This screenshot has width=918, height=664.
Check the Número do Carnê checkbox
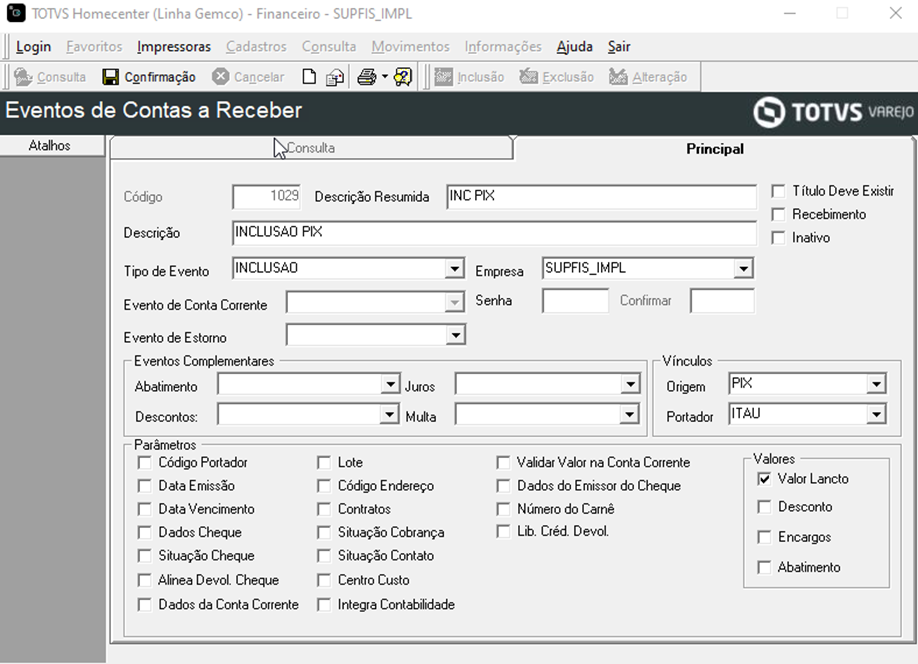tap(503, 509)
